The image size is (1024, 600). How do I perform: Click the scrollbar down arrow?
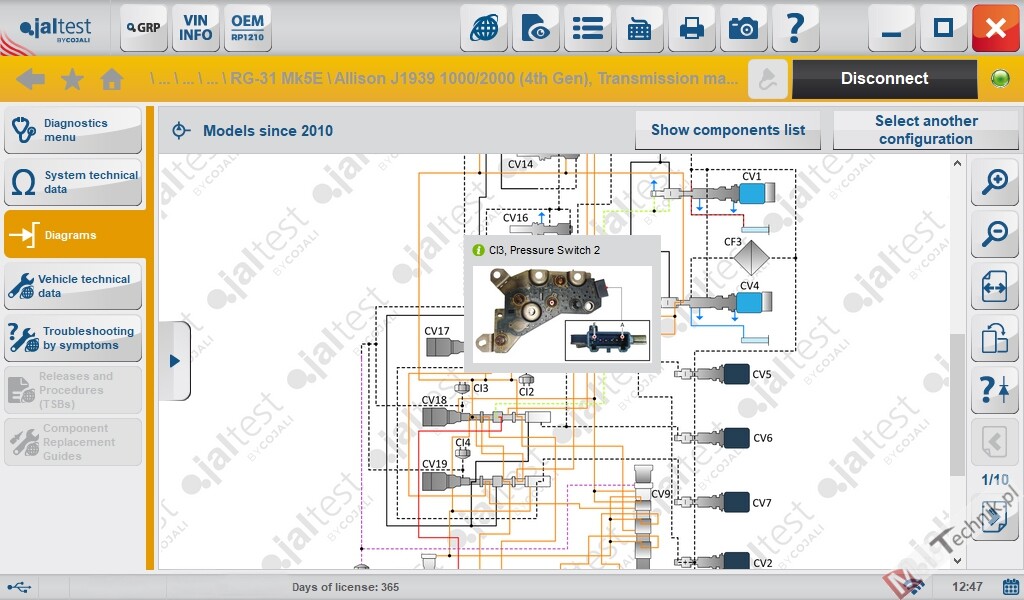tap(957, 560)
